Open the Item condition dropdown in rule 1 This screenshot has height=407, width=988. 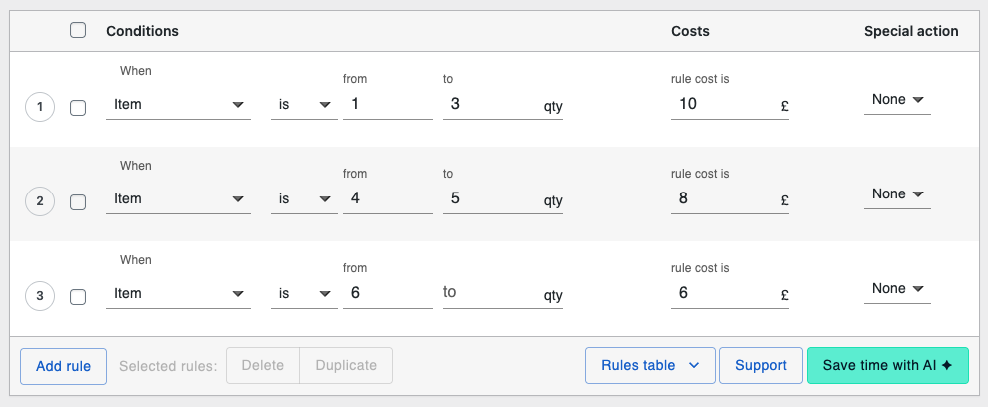[178, 104]
